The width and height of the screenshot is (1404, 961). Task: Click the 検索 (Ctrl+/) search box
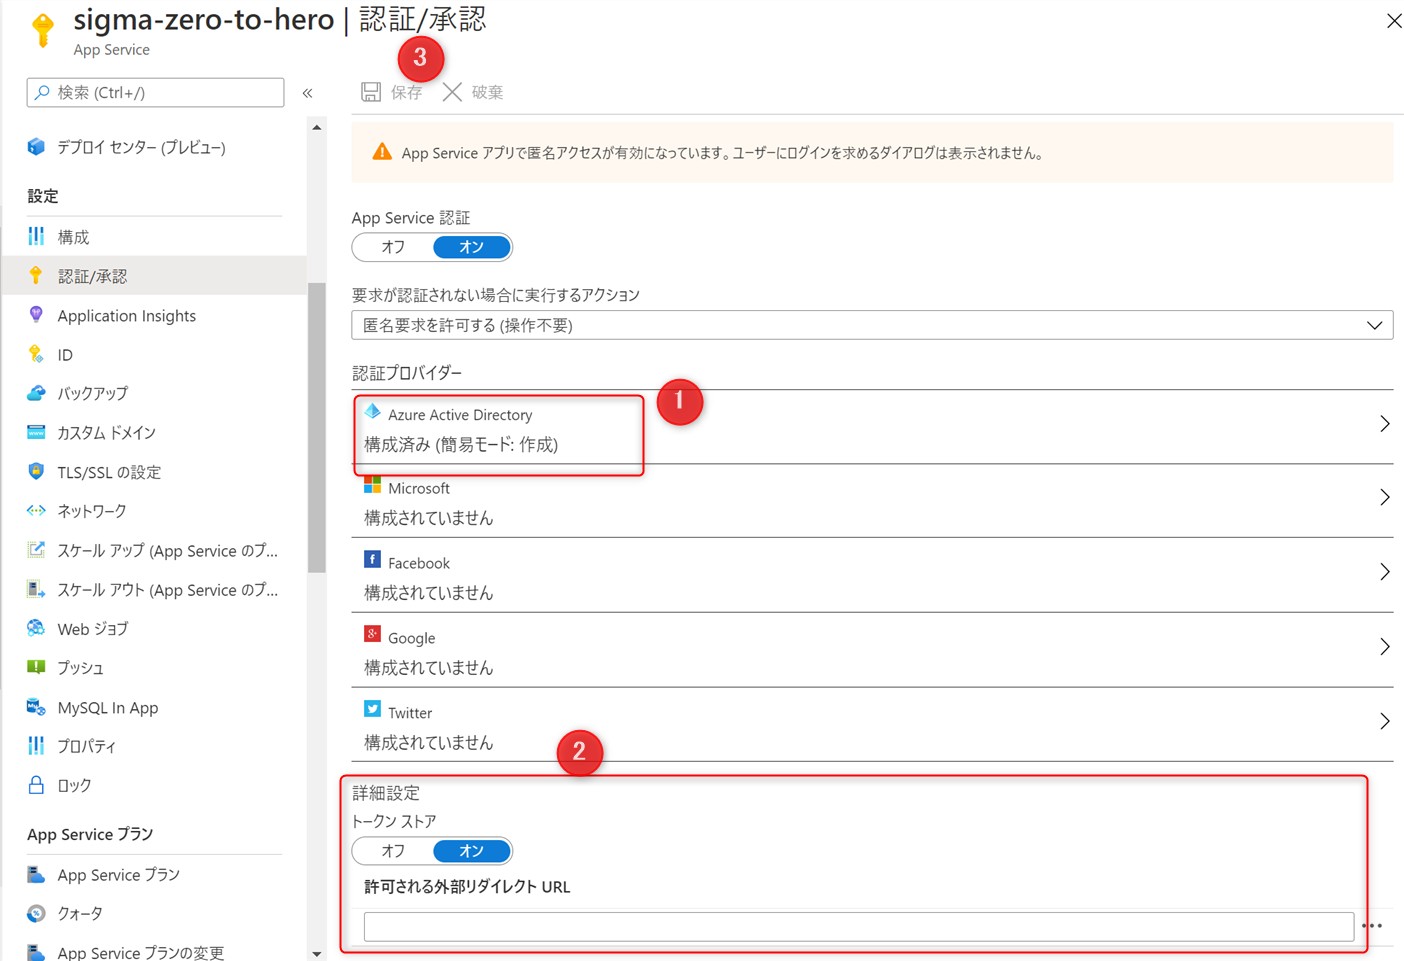pos(155,92)
